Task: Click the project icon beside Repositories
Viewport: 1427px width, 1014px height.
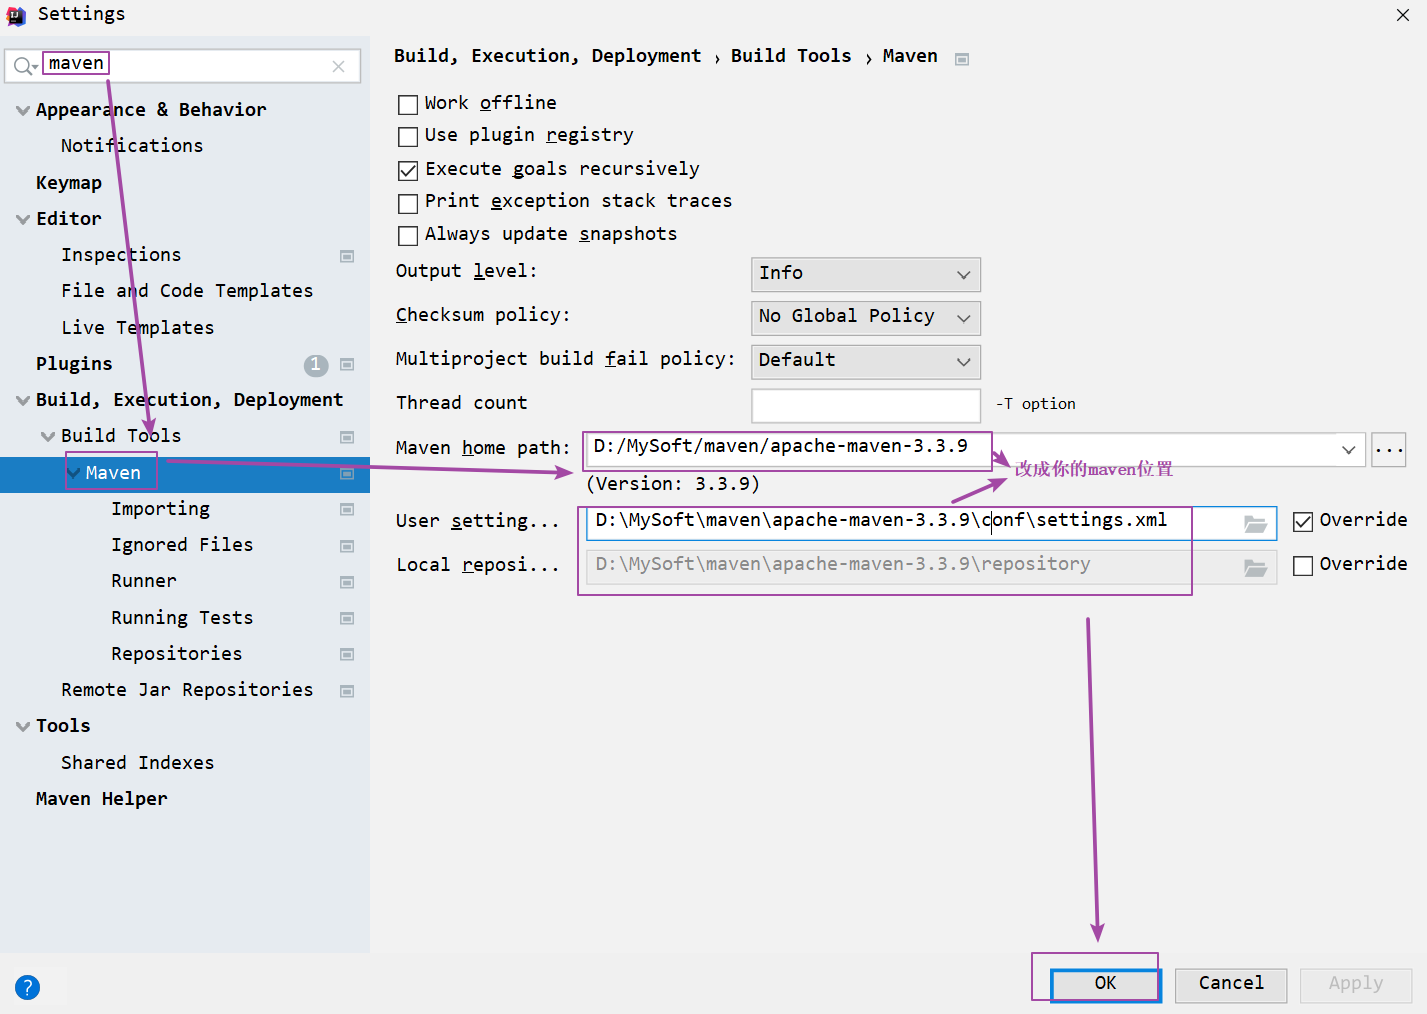Action: (x=347, y=654)
